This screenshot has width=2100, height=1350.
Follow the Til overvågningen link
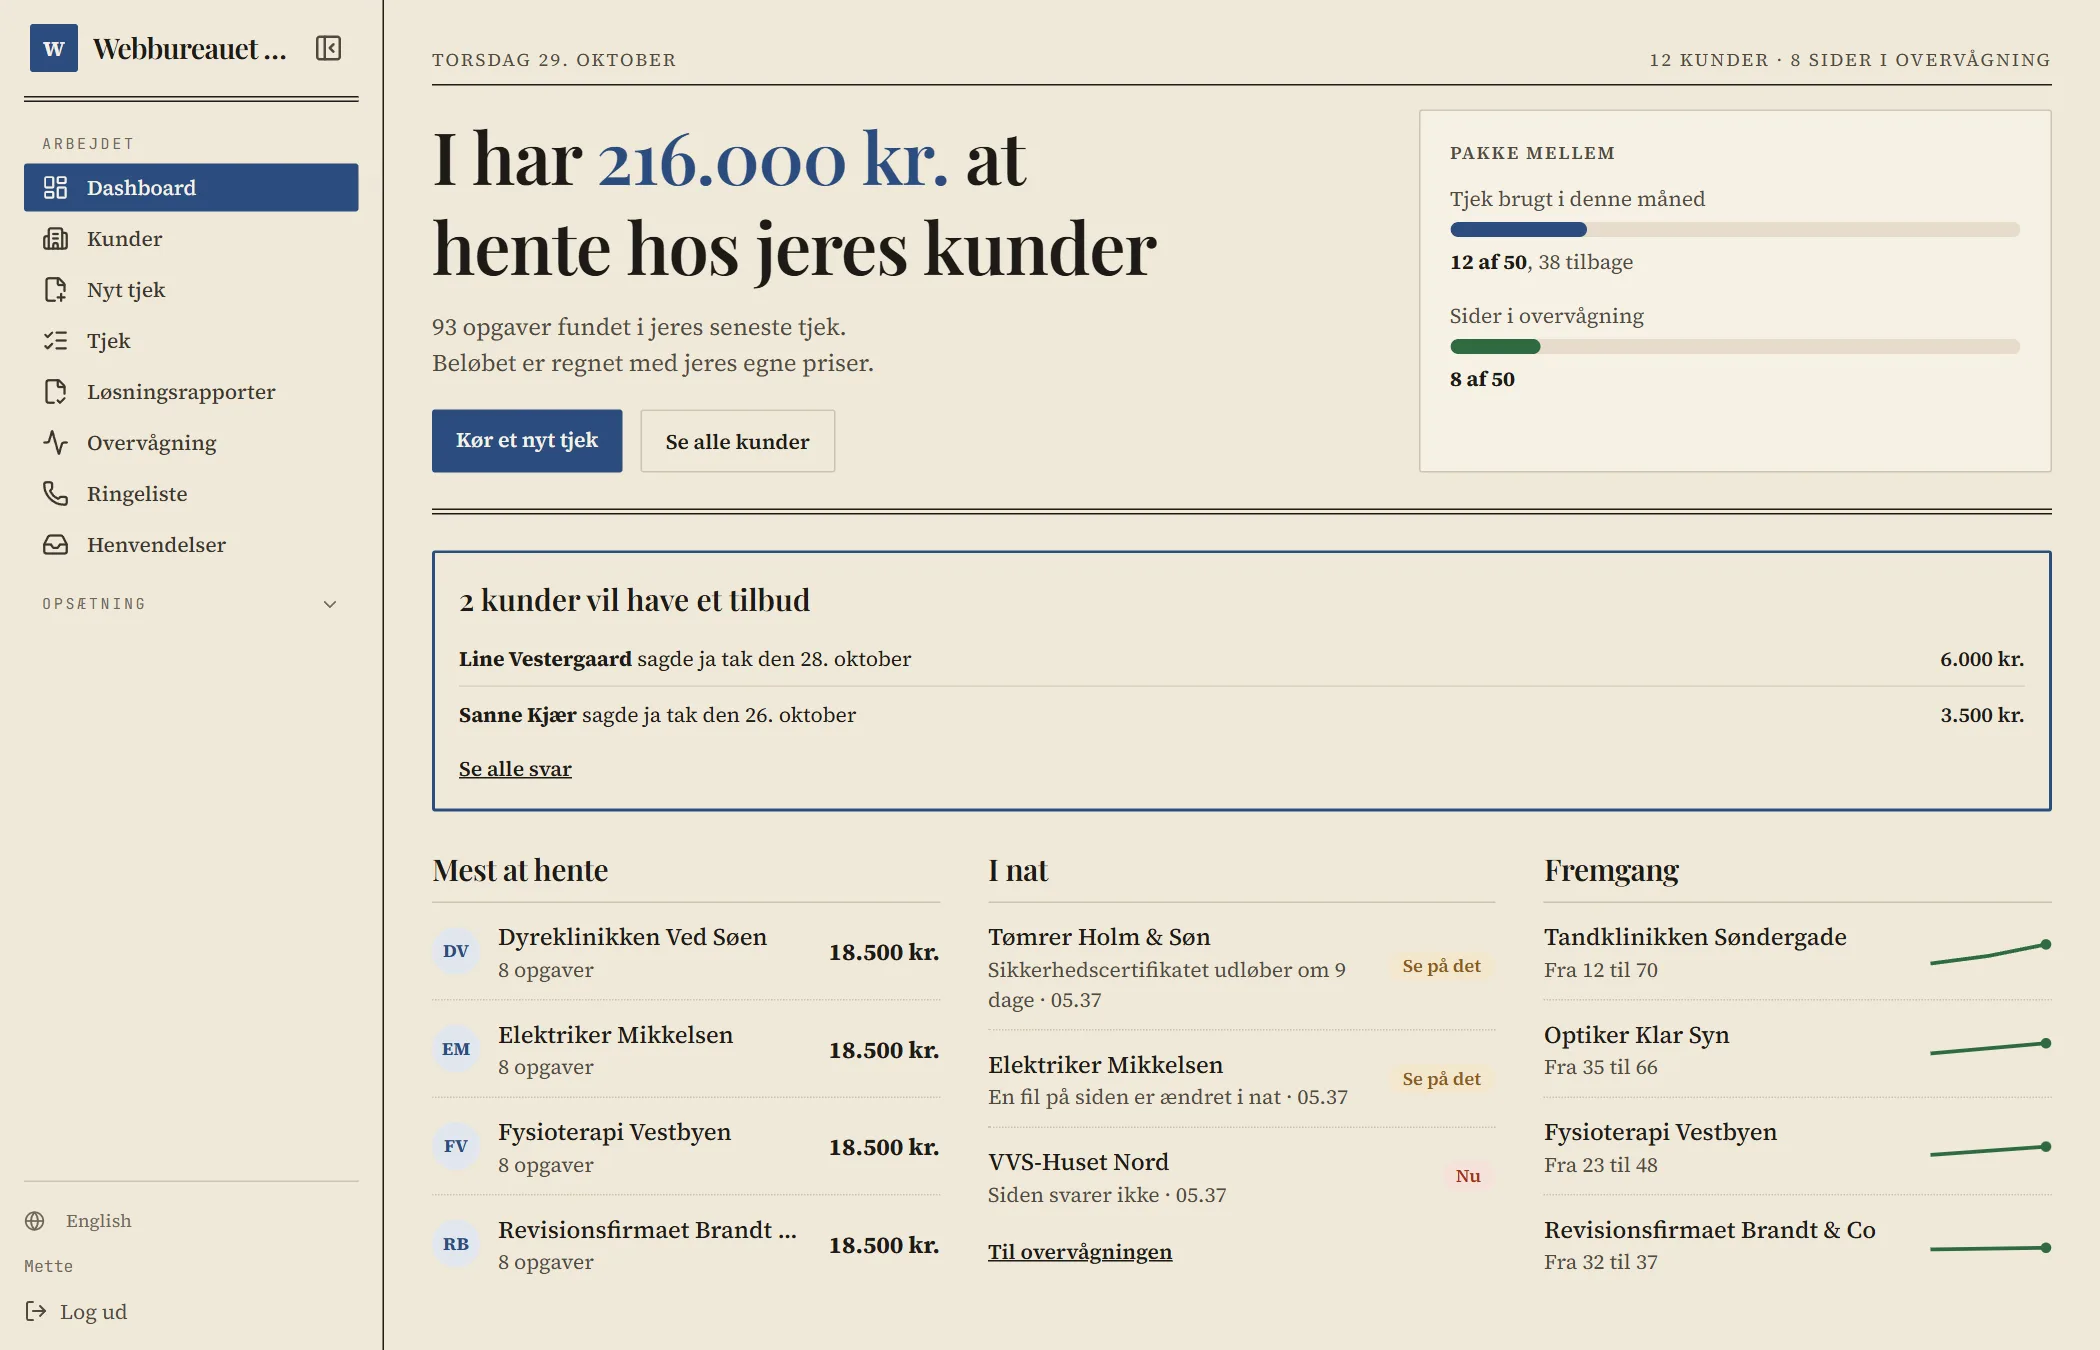[x=1080, y=1251]
